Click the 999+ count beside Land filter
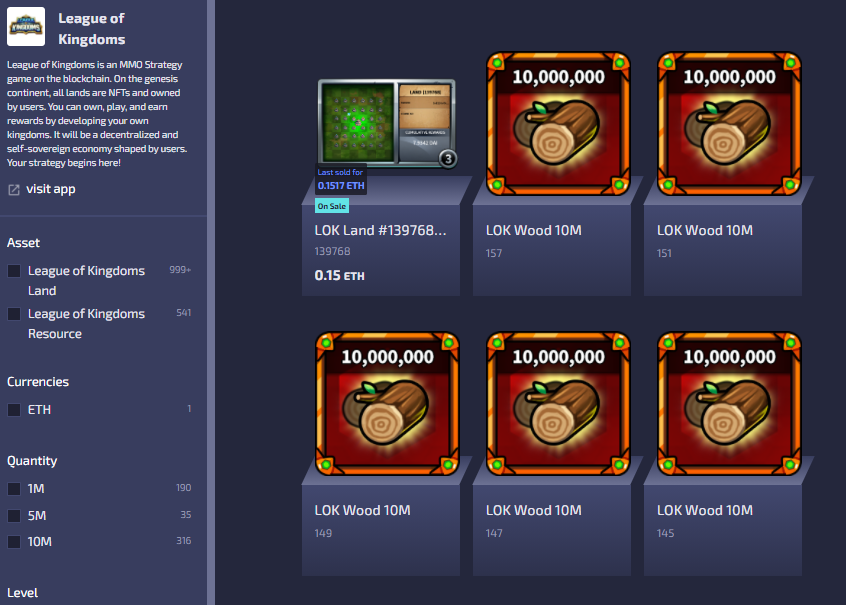 coord(180,269)
